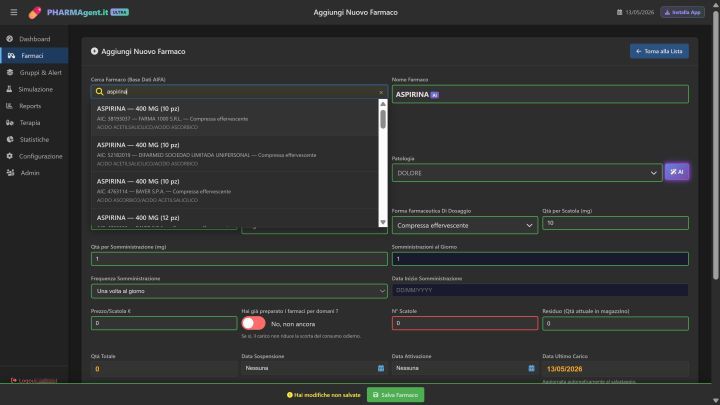This screenshot has height=405, width=720.
Task: Toggle the 'No, non ancora' switch
Action: tap(253, 323)
